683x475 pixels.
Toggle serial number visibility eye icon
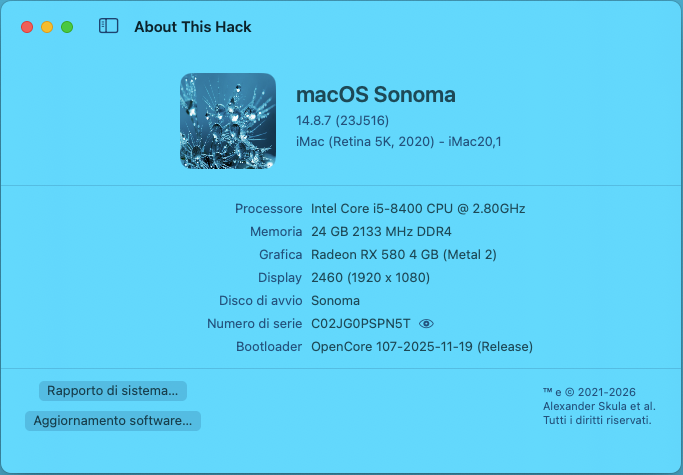pyautogui.click(x=427, y=324)
